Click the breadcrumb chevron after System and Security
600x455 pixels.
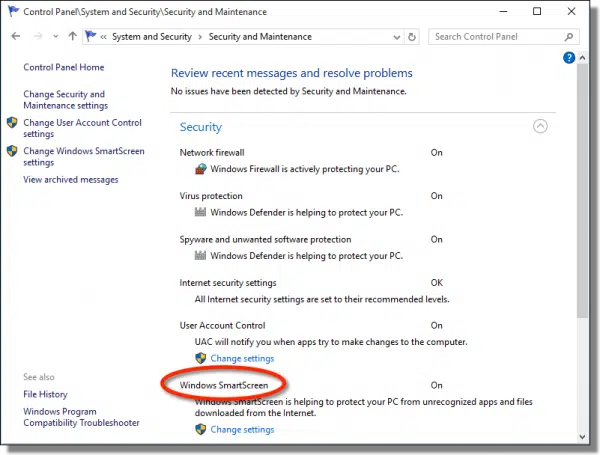coord(200,37)
